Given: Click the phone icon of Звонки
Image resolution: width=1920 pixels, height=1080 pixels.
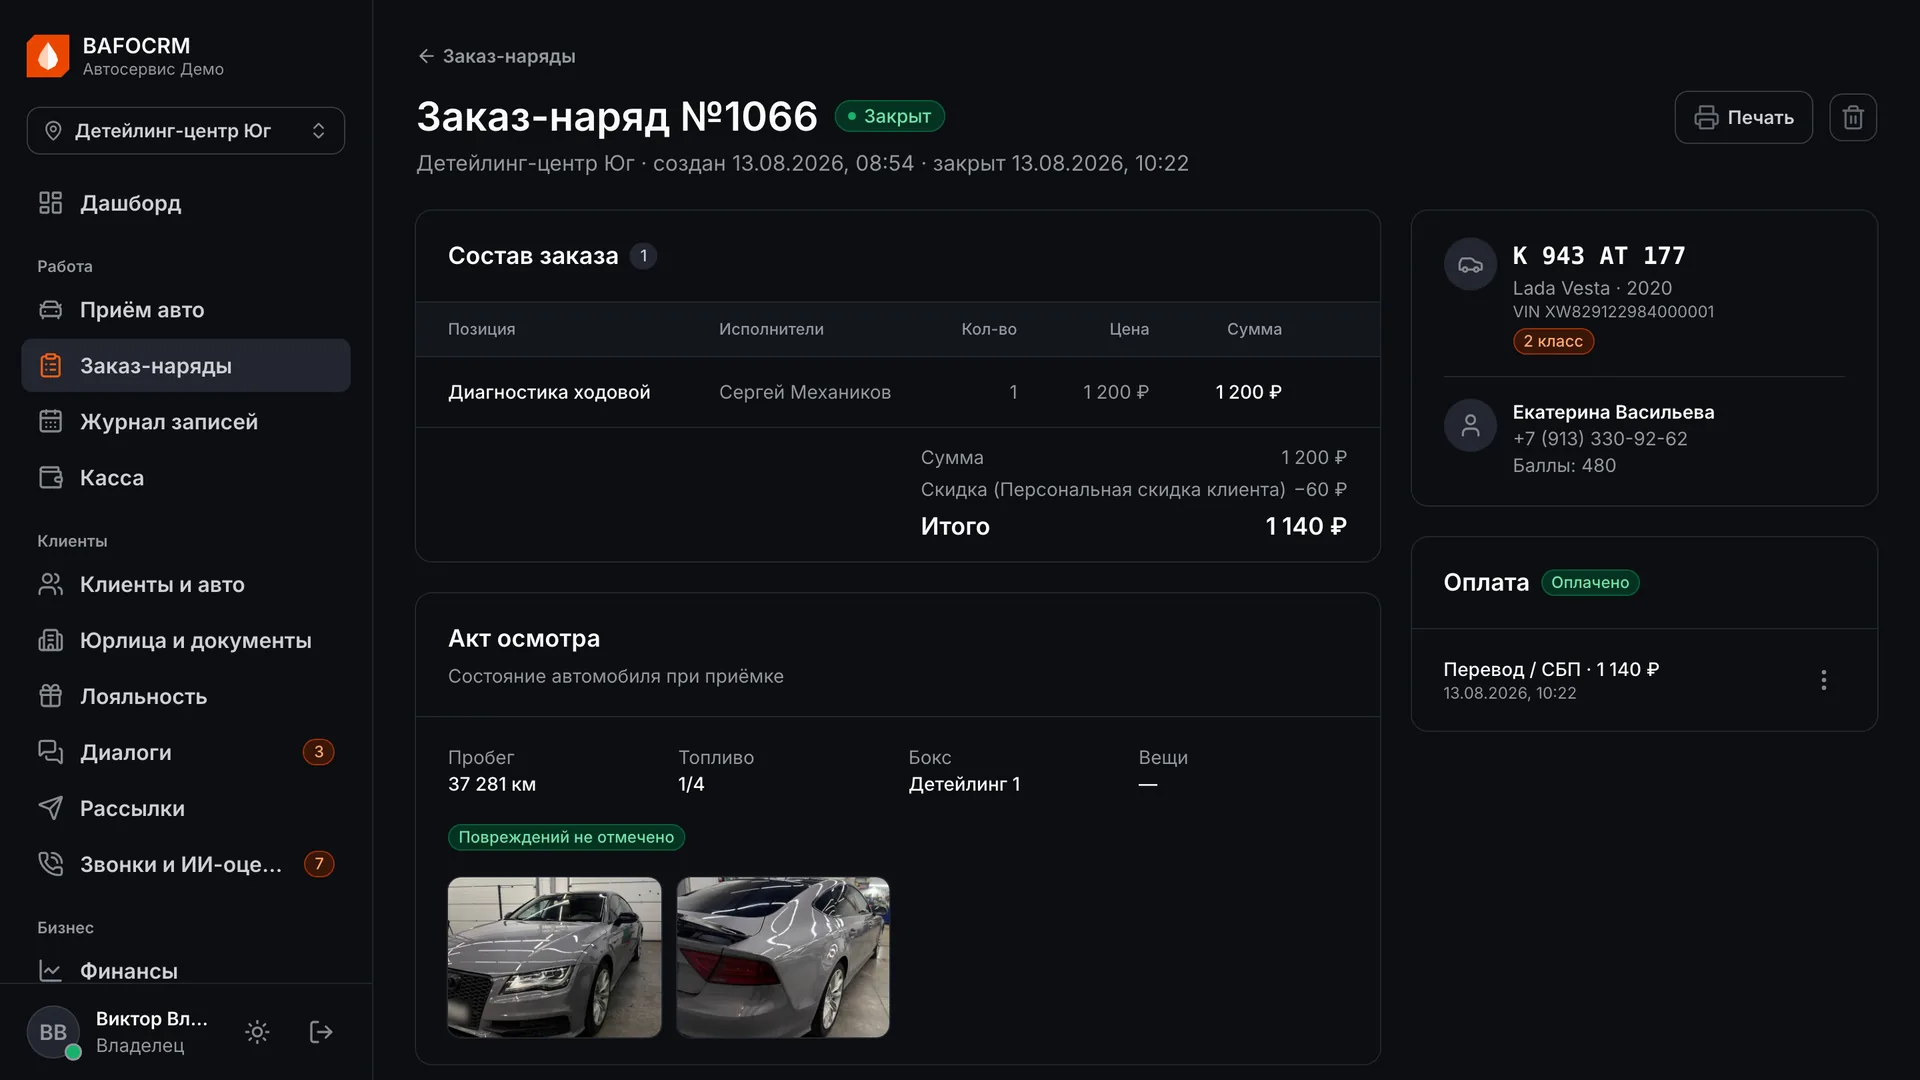Looking at the screenshot, I should [x=50, y=865].
